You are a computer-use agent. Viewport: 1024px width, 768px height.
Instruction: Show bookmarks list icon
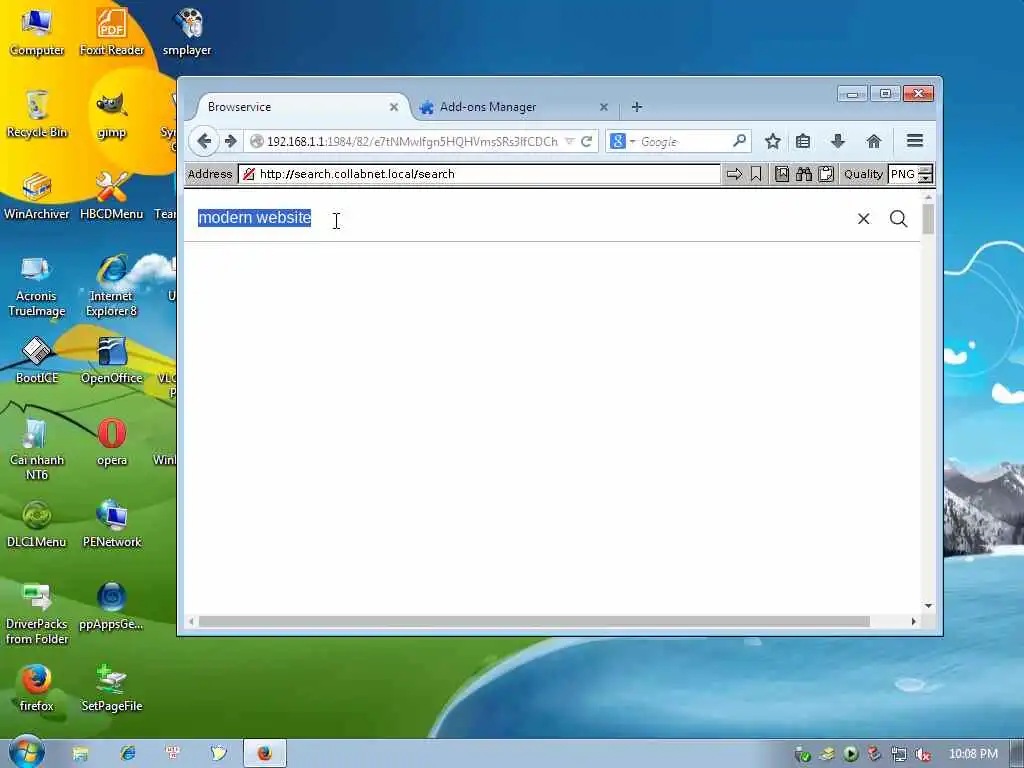click(803, 141)
